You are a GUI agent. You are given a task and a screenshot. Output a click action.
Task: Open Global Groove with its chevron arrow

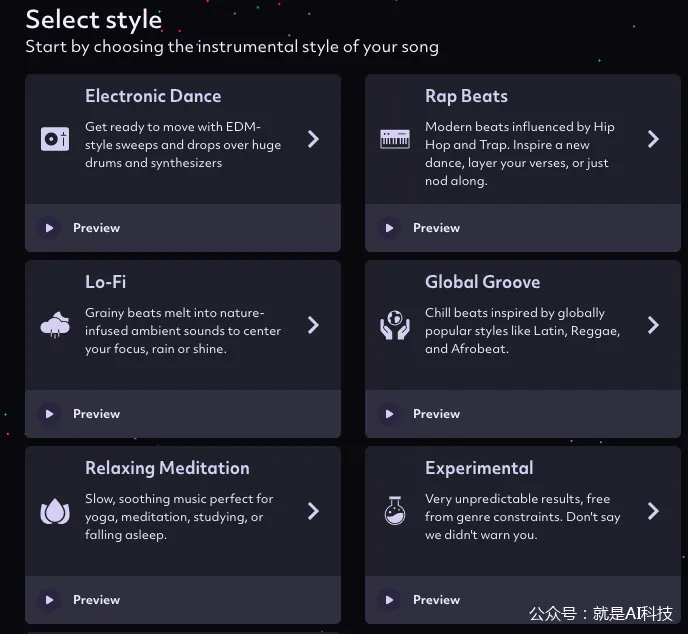pos(653,325)
